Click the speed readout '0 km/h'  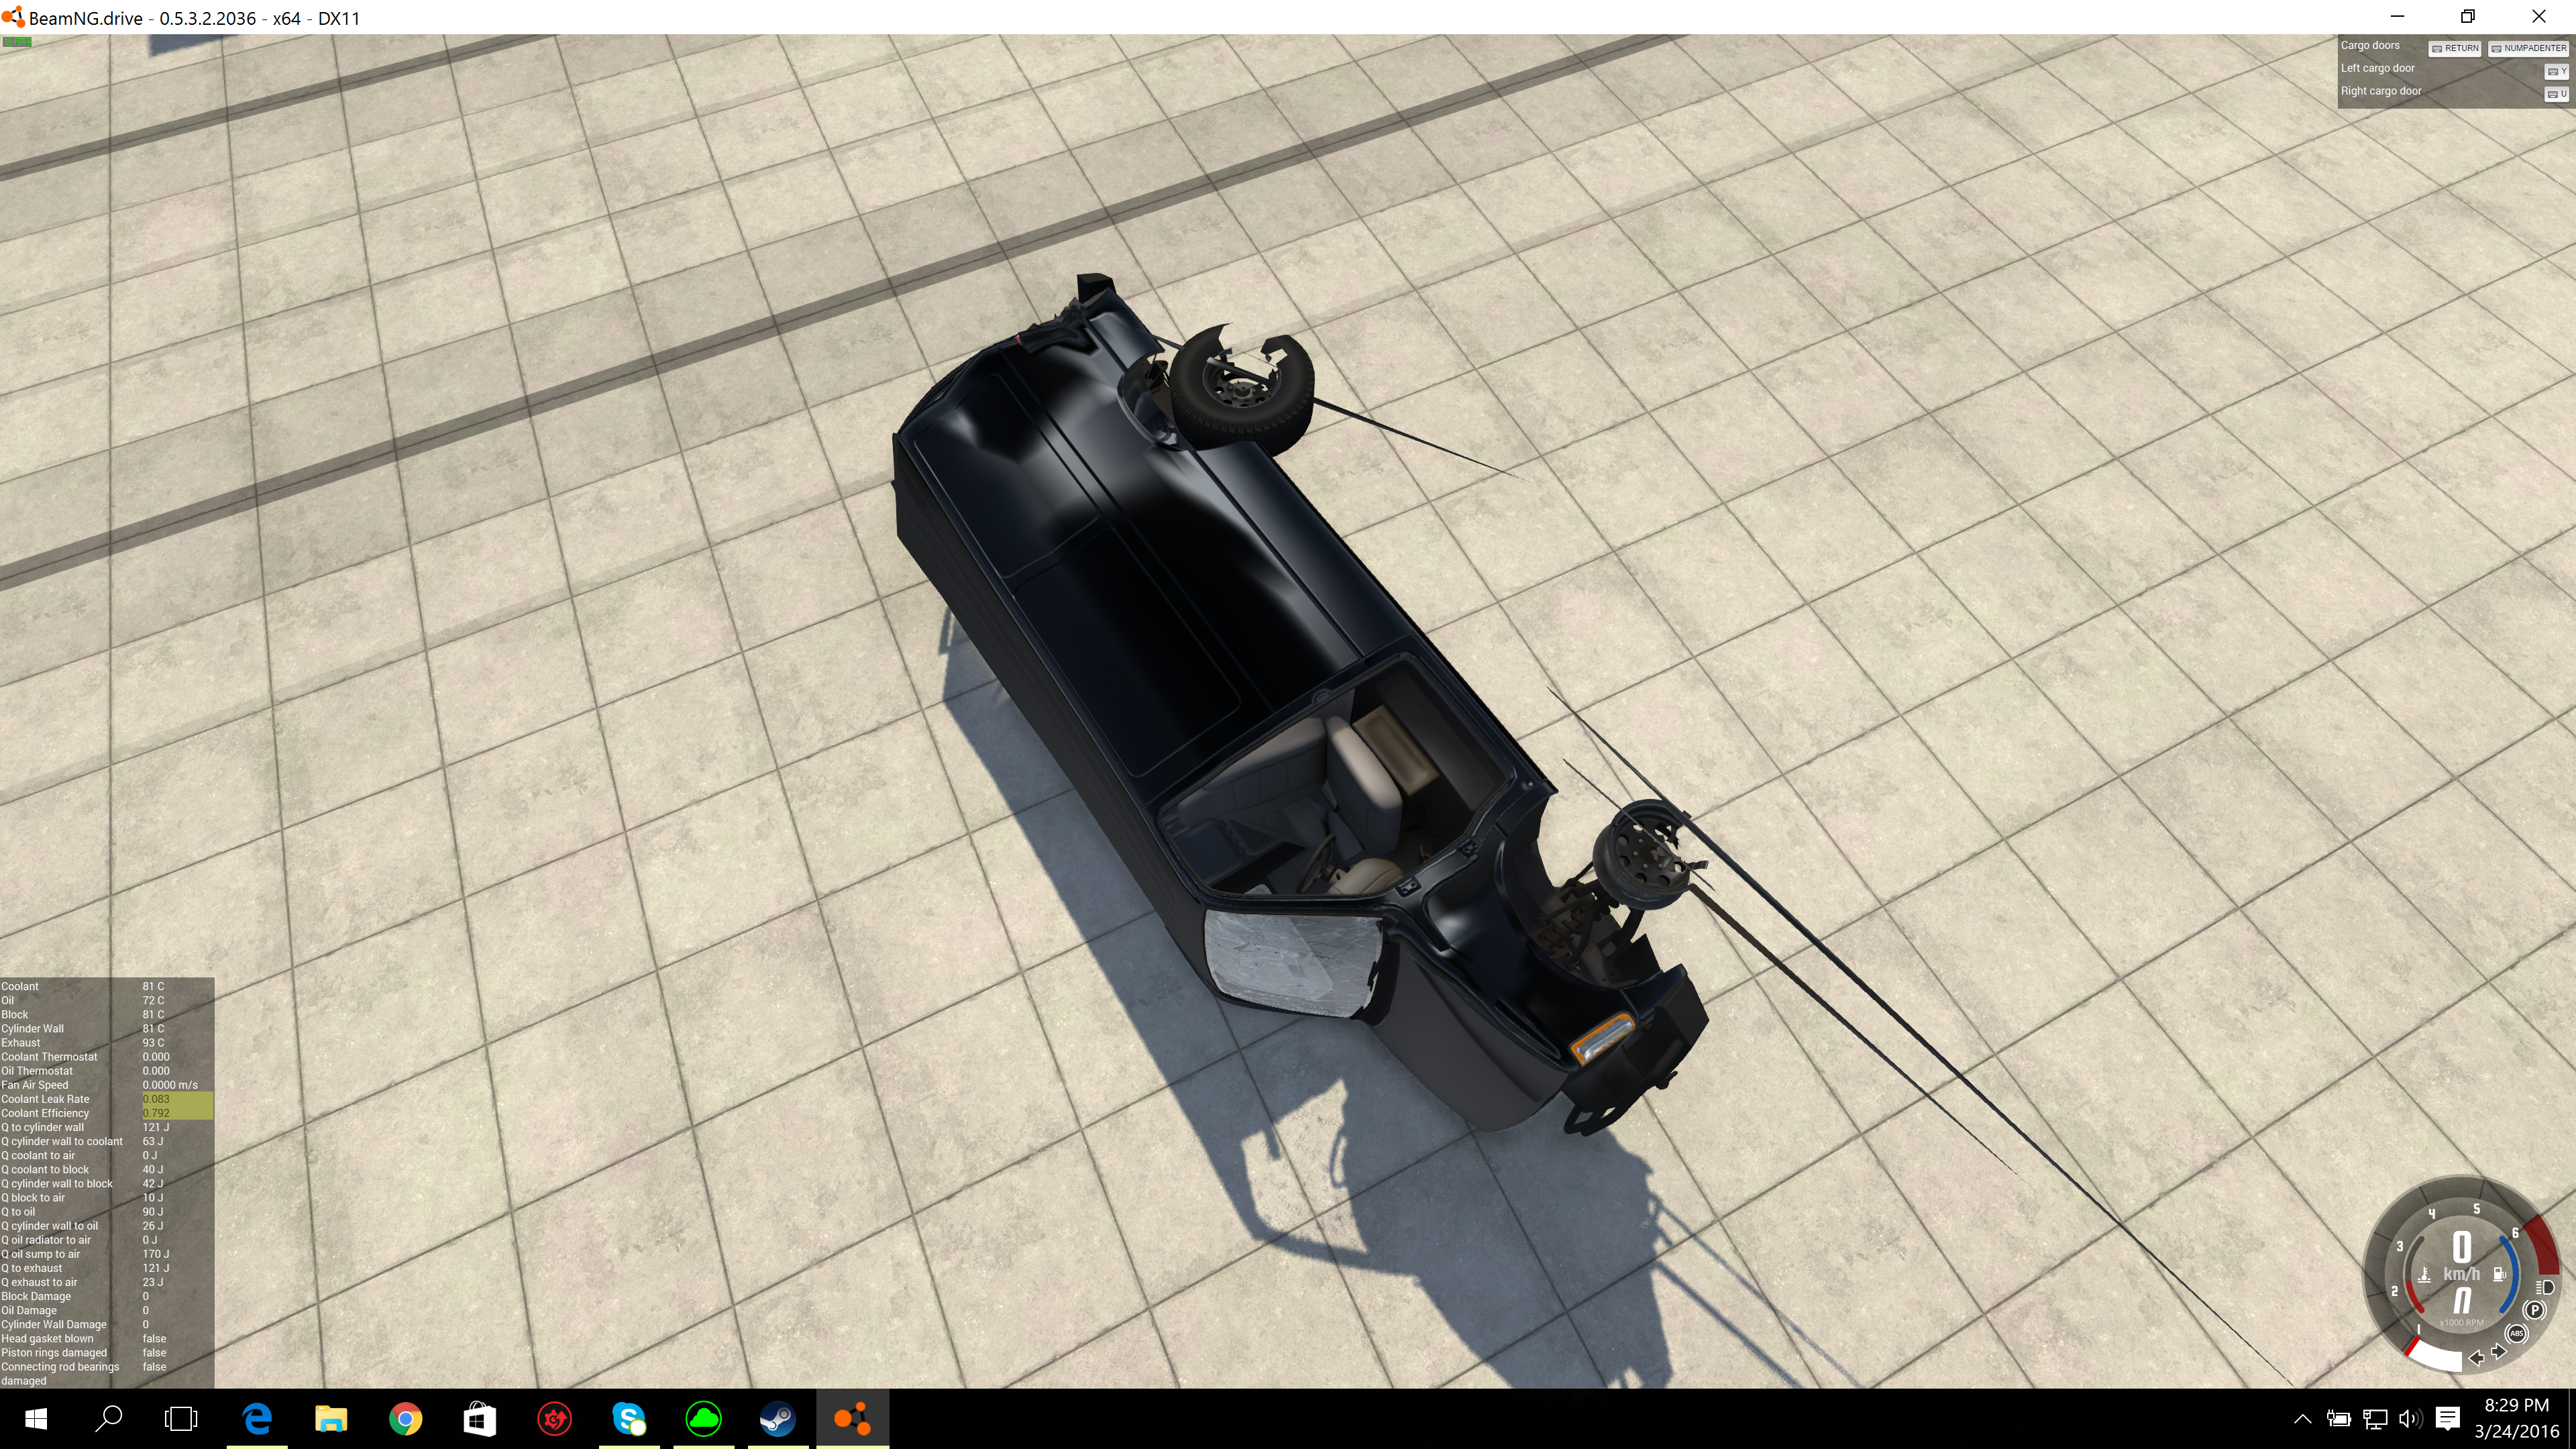coord(2461,1256)
